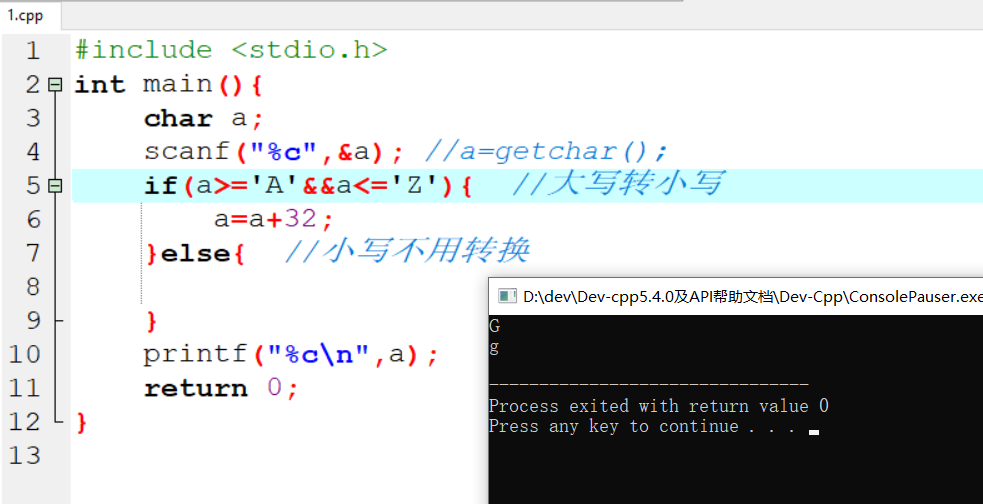983x504 pixels.
Task: Click line number 4 in the gutter
Action: 33,152
